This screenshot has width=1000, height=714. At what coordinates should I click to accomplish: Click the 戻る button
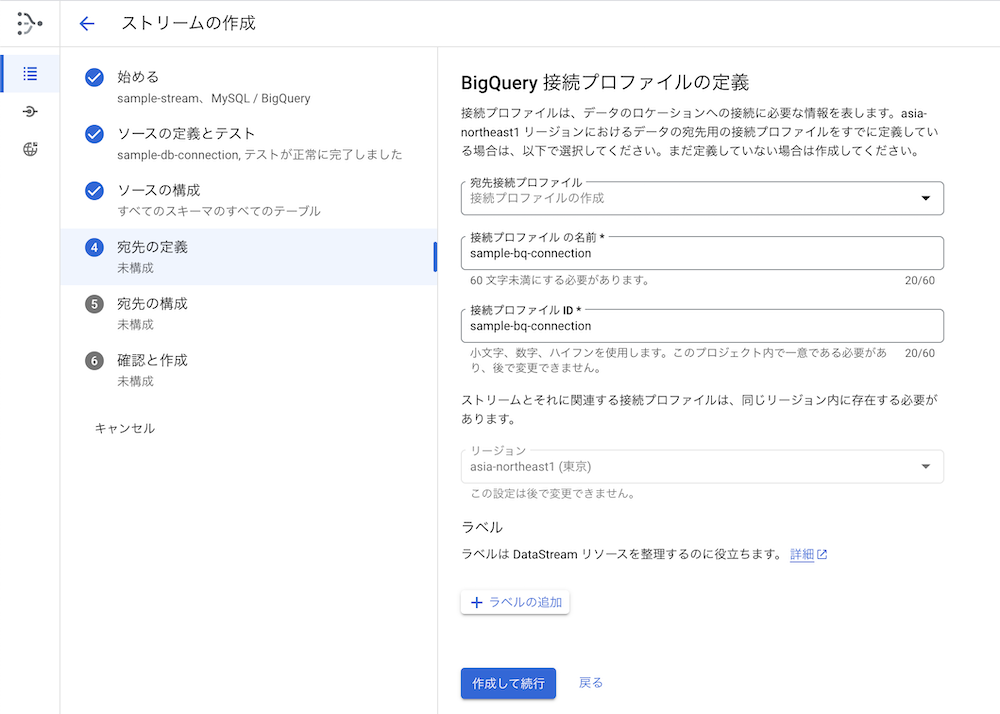coord(591,683)
